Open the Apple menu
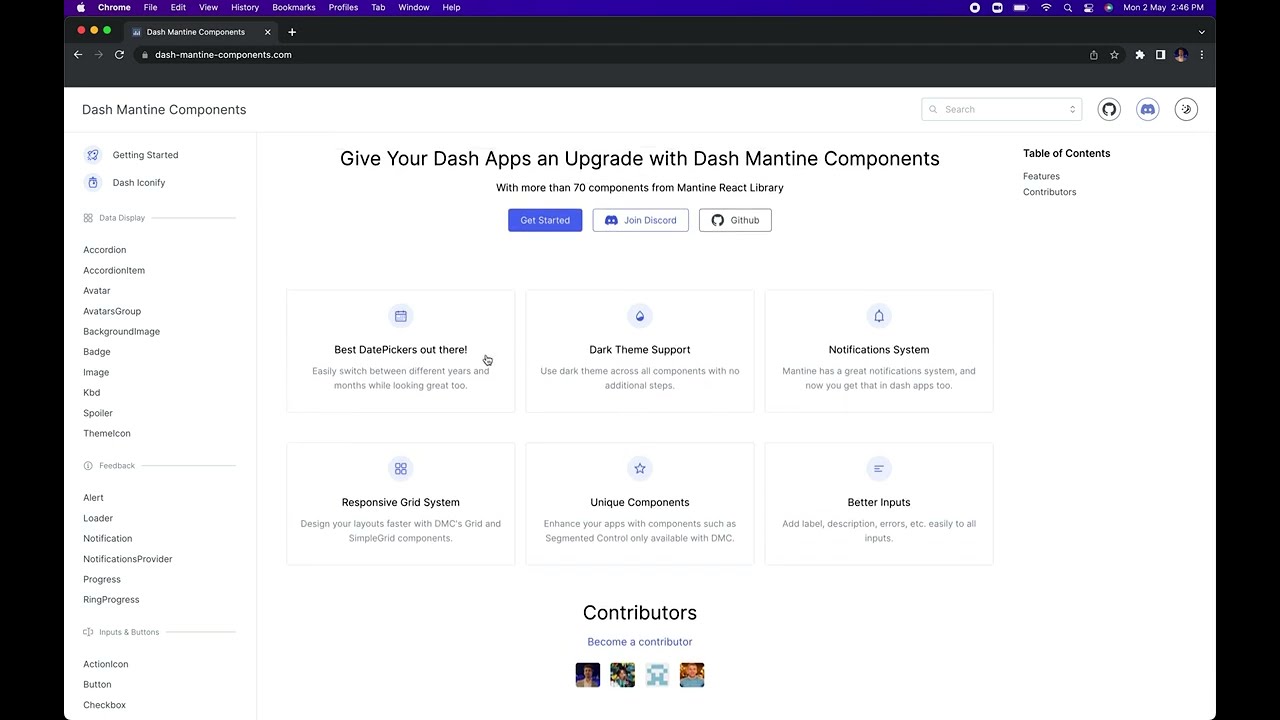This screenshot has width=1280, height=720. click(81, 7)
